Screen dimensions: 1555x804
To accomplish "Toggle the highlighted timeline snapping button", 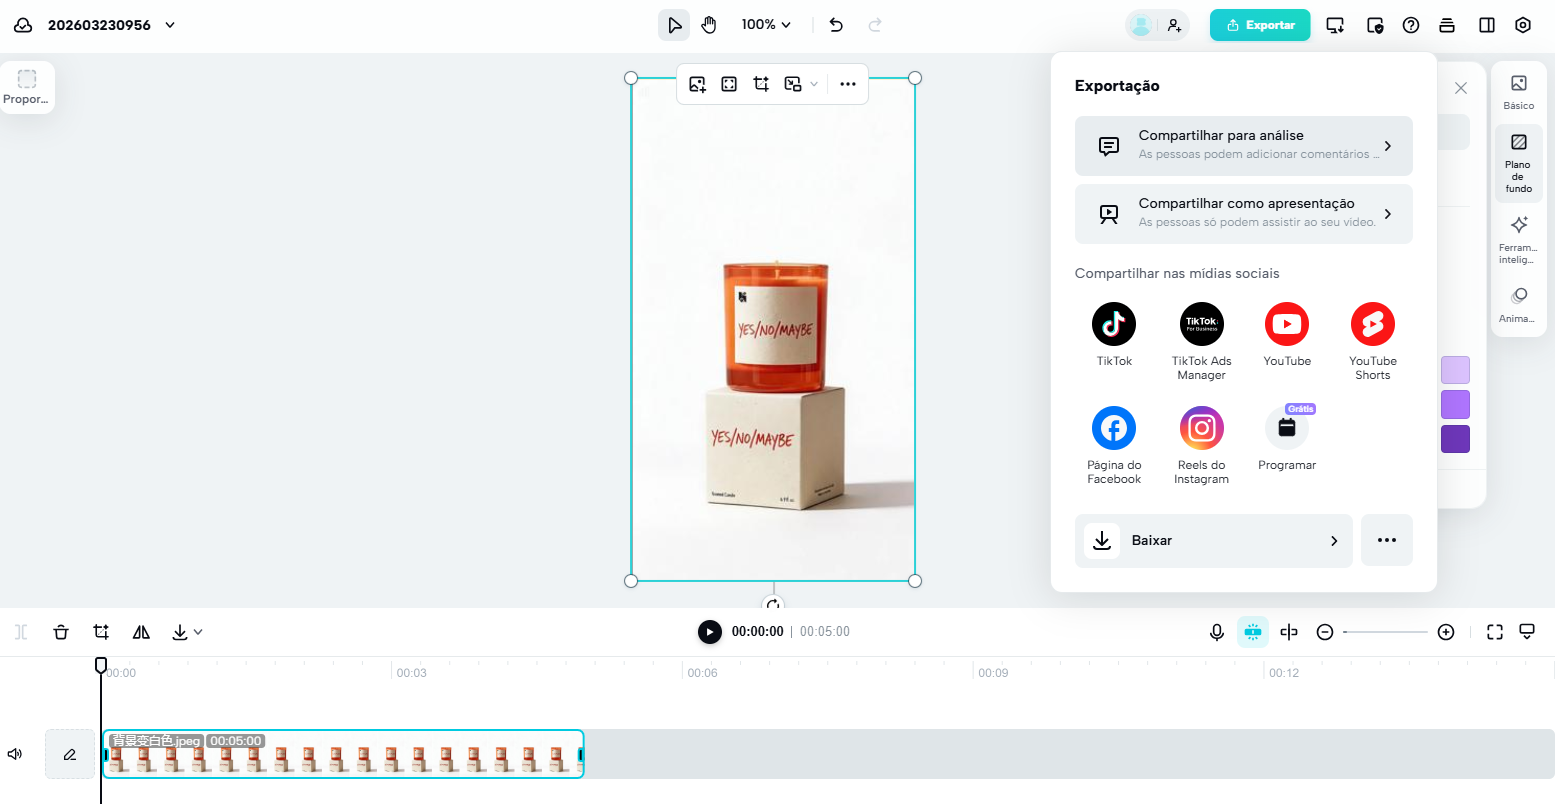I will coord(1252,632).
